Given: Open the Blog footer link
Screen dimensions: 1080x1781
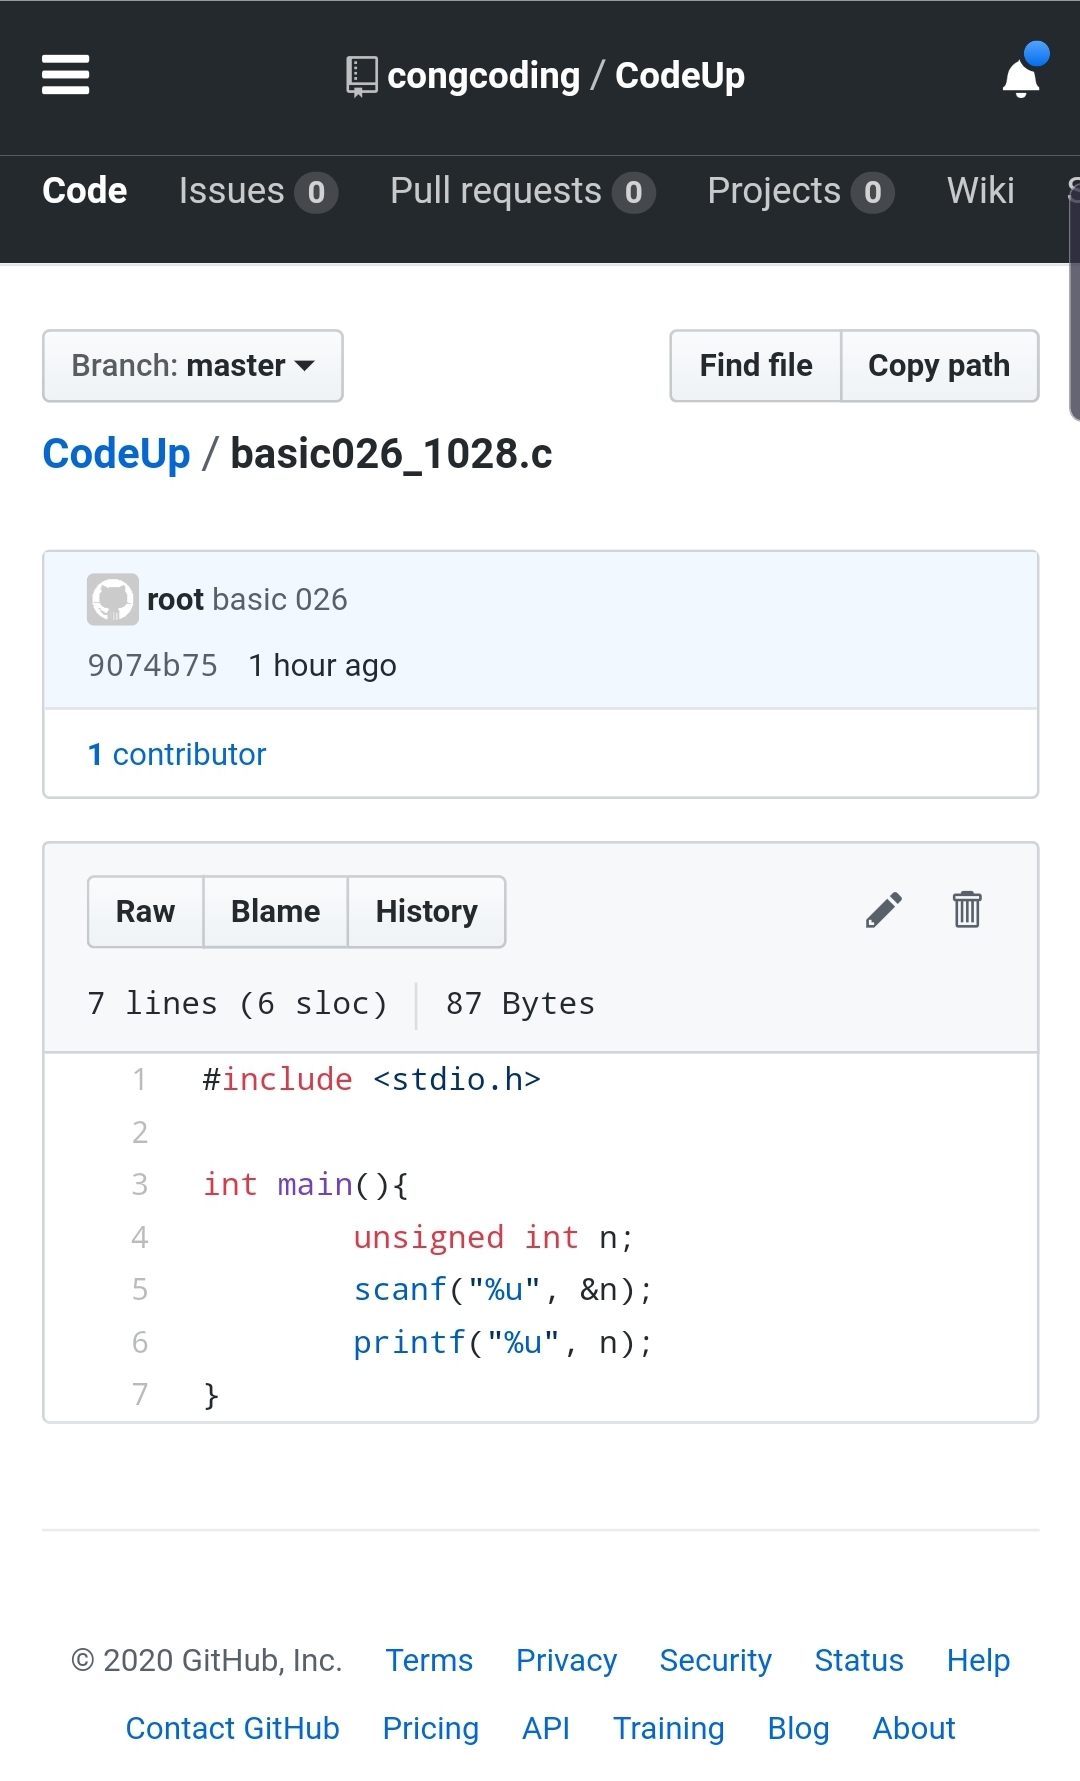Looking at the screenshot, I should coord(798,1728).
